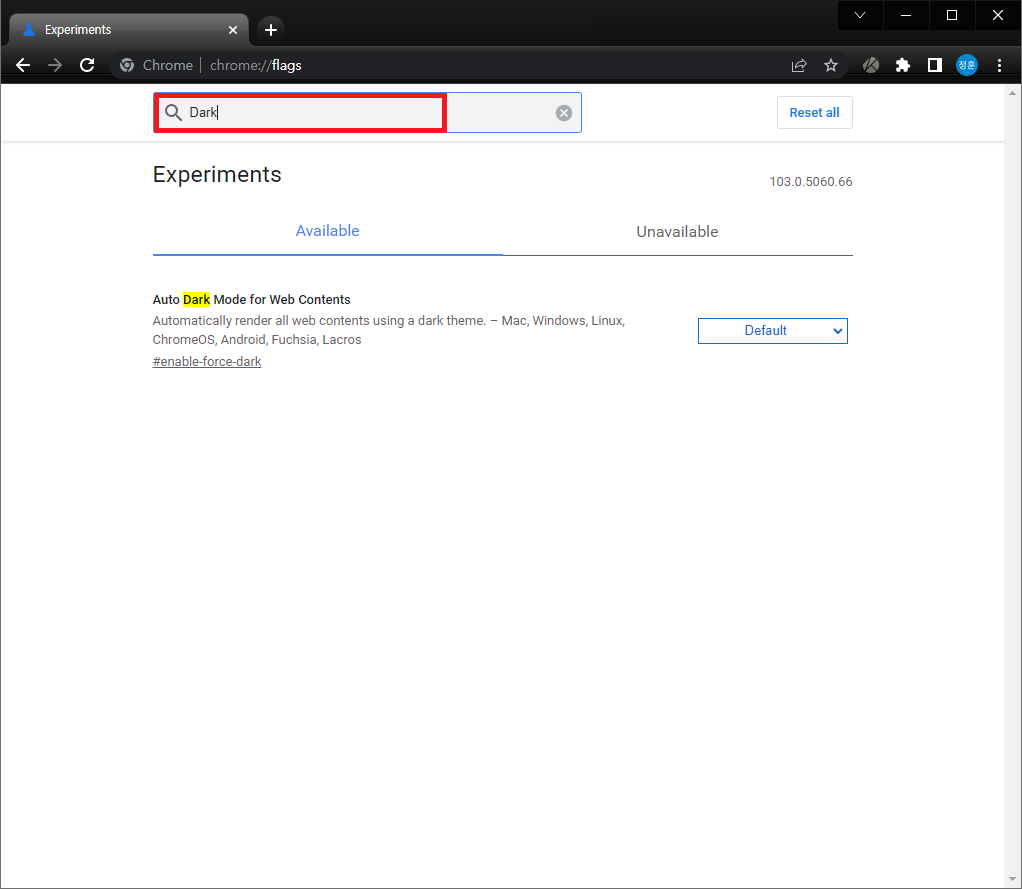Image resolution: width=1022 pixels, height=889 pixels.
Task: Reload the chrome://flags page
Action: pyautogui.click(x=87, y=65)
